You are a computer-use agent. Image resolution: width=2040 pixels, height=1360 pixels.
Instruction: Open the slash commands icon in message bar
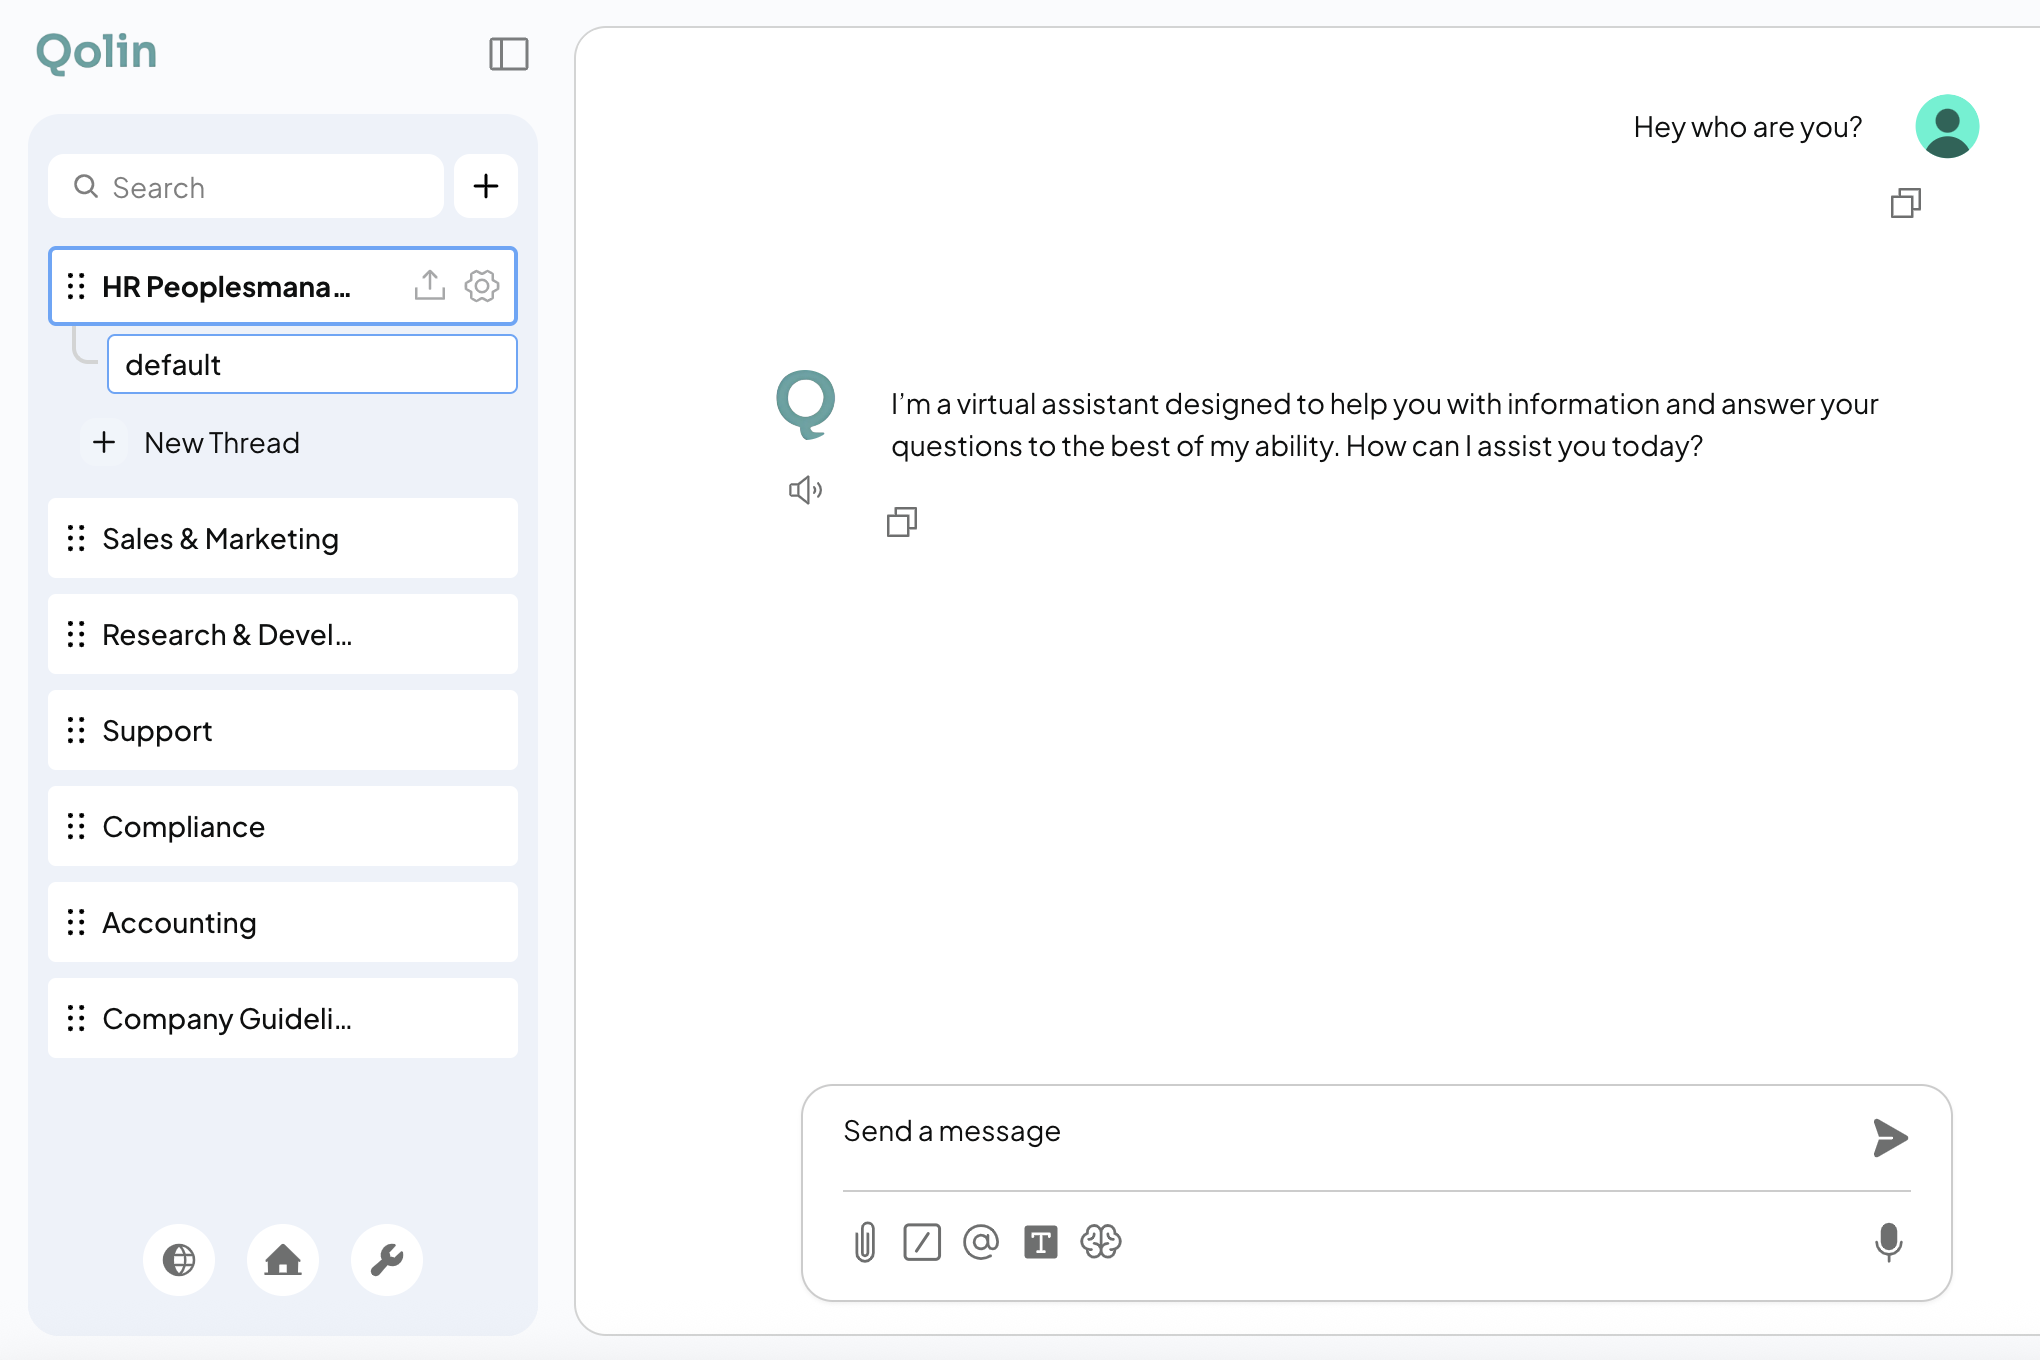tap(922, 1242)
